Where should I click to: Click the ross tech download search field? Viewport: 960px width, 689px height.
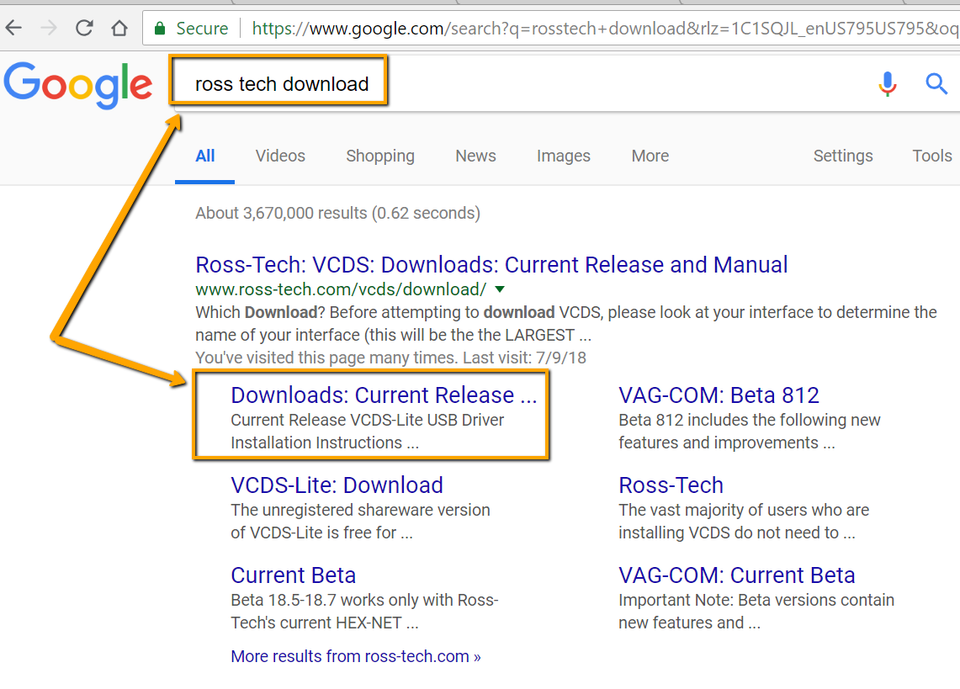pos(500,84)
